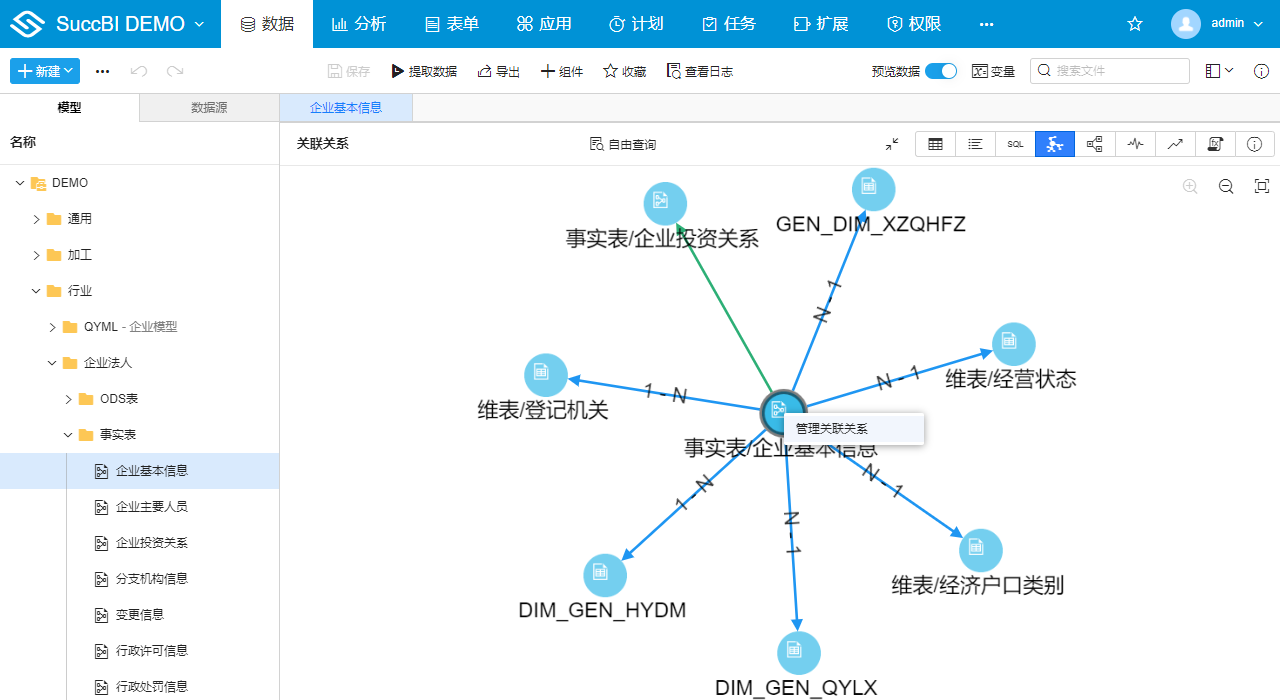Viewport: 1280px width, 700px height.
Task: Open the table data view icon
Action: (x=935, y=143)
